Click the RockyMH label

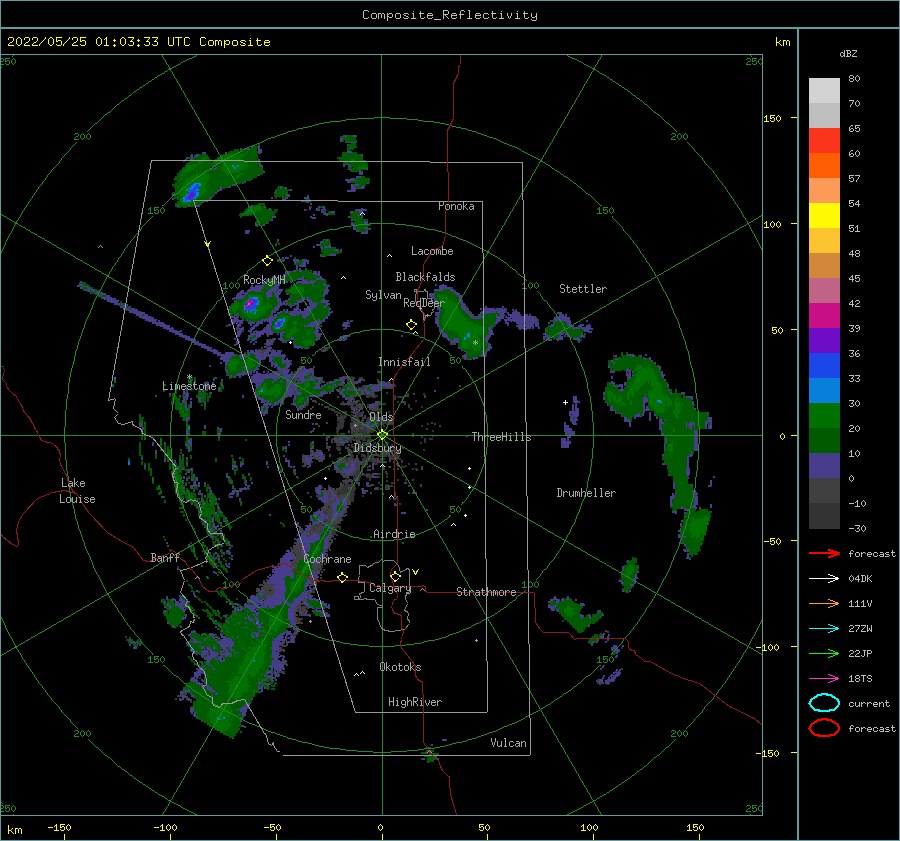pos(264,280)
